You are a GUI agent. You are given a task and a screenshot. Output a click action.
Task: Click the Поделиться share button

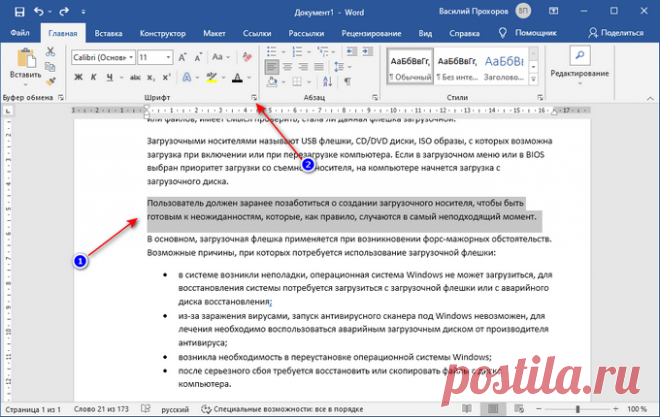pos(617,33)
